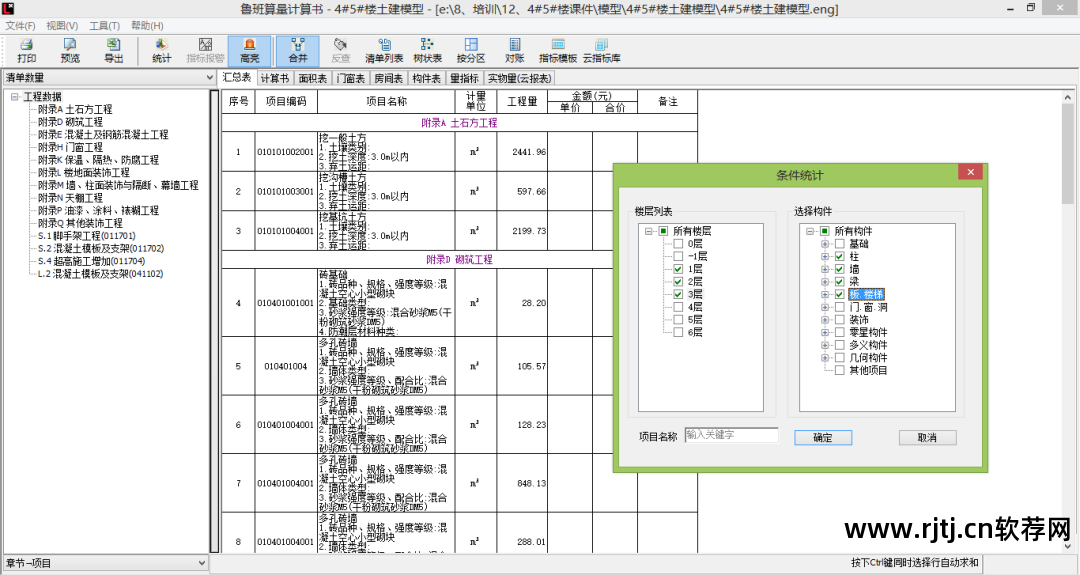The image size is (1080, 575).
Task: Expand the 柱 component tree node
Action: point(825,257)
